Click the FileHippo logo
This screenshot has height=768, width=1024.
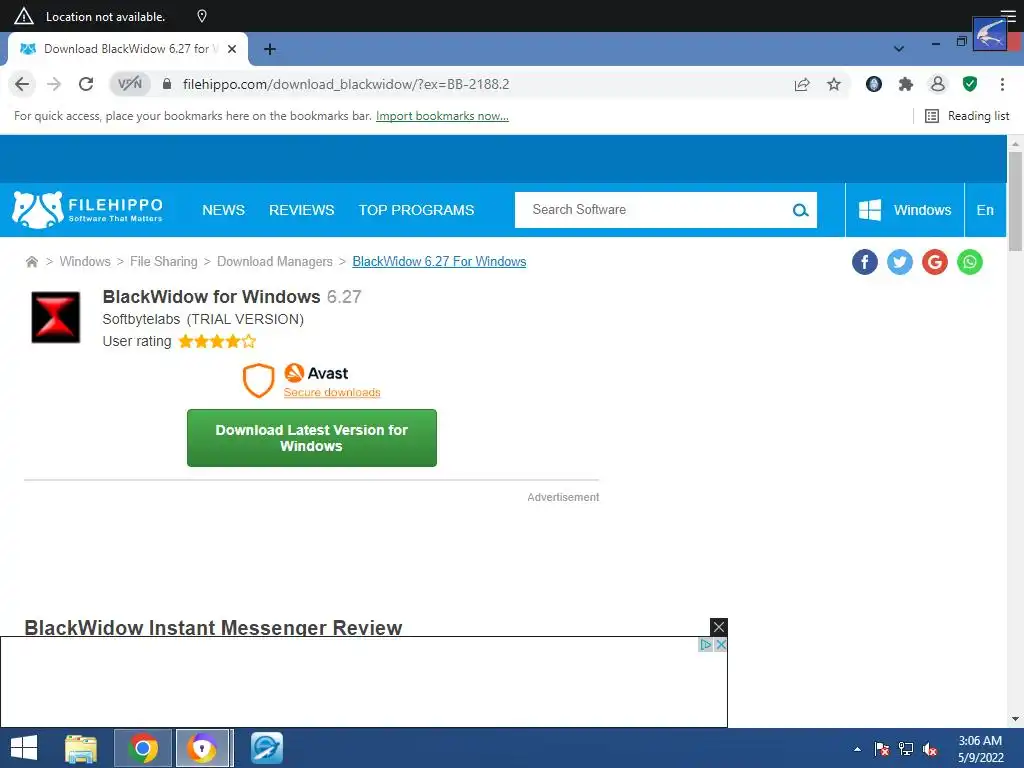pos(87,210)
